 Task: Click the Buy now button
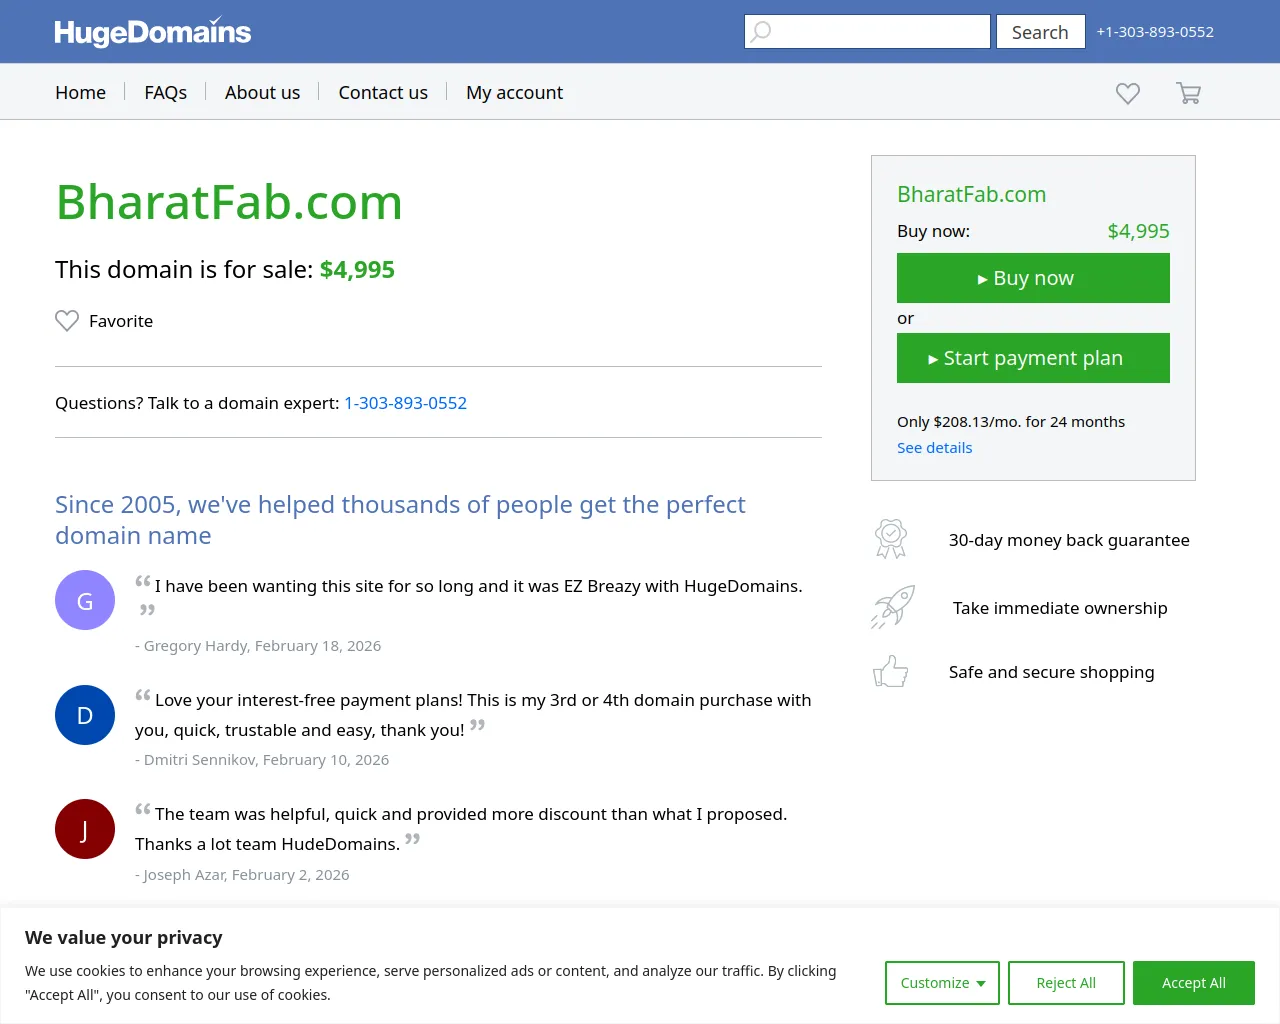point(1033,278)
